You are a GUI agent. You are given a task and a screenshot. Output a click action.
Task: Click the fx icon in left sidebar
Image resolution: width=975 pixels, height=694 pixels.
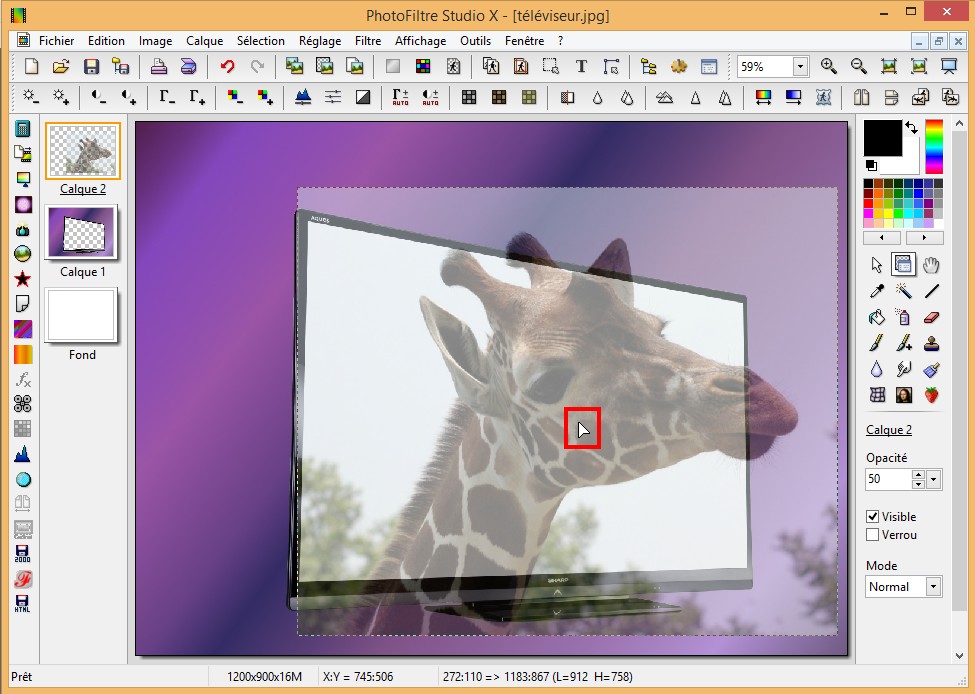coord(22,379)
